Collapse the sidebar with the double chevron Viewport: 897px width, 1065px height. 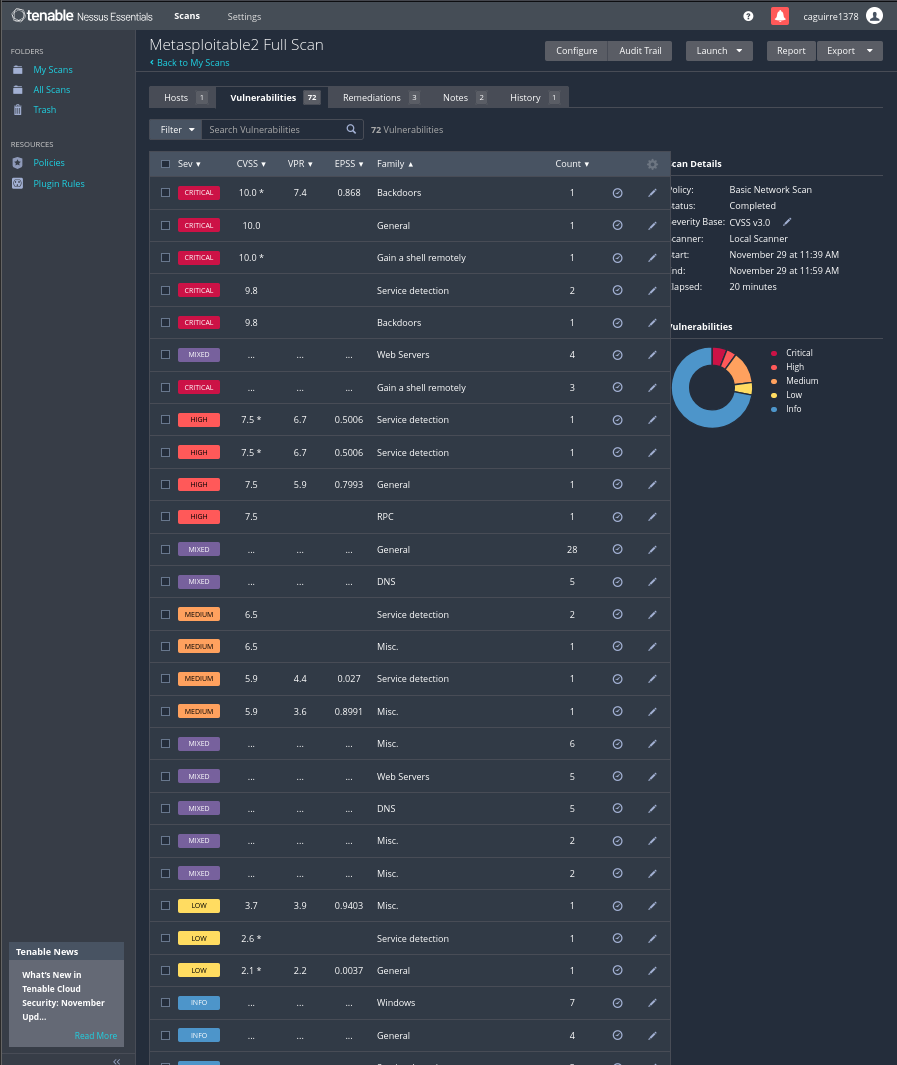tap(116, 1060)
